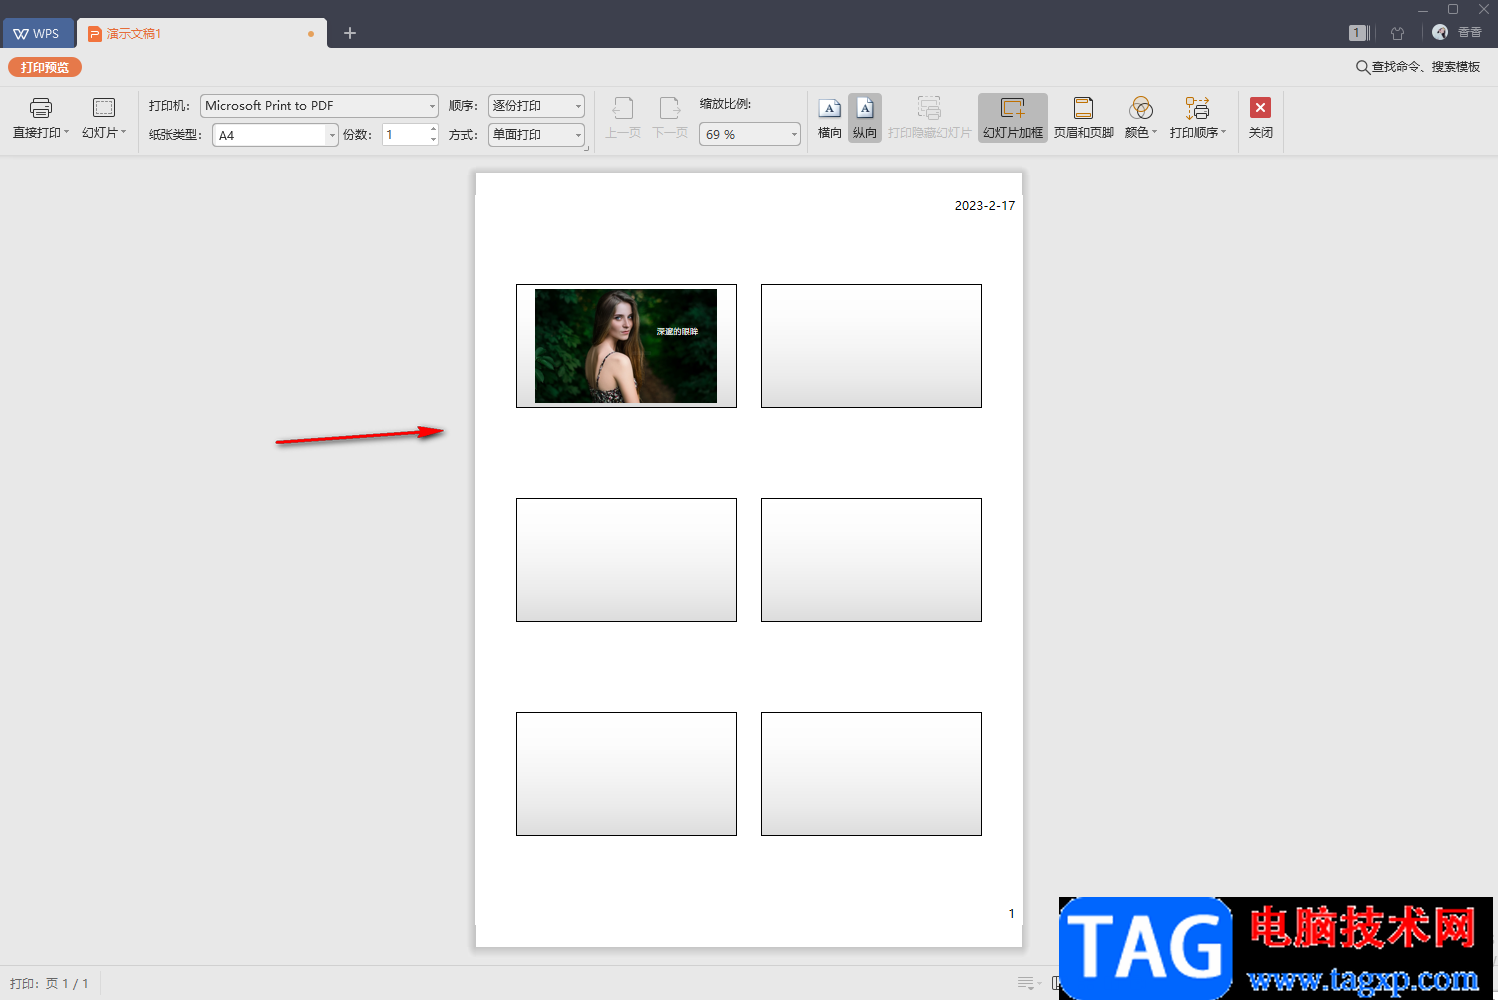Add a new tab with plus button

pyautogui.click(x=350, y=33)
